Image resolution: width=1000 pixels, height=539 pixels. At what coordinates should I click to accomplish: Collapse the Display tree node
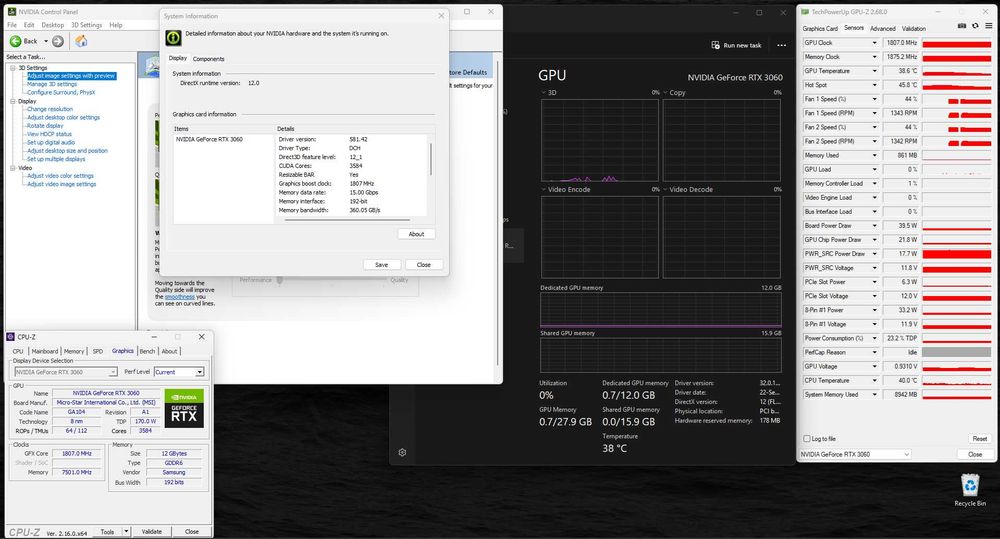13,101
